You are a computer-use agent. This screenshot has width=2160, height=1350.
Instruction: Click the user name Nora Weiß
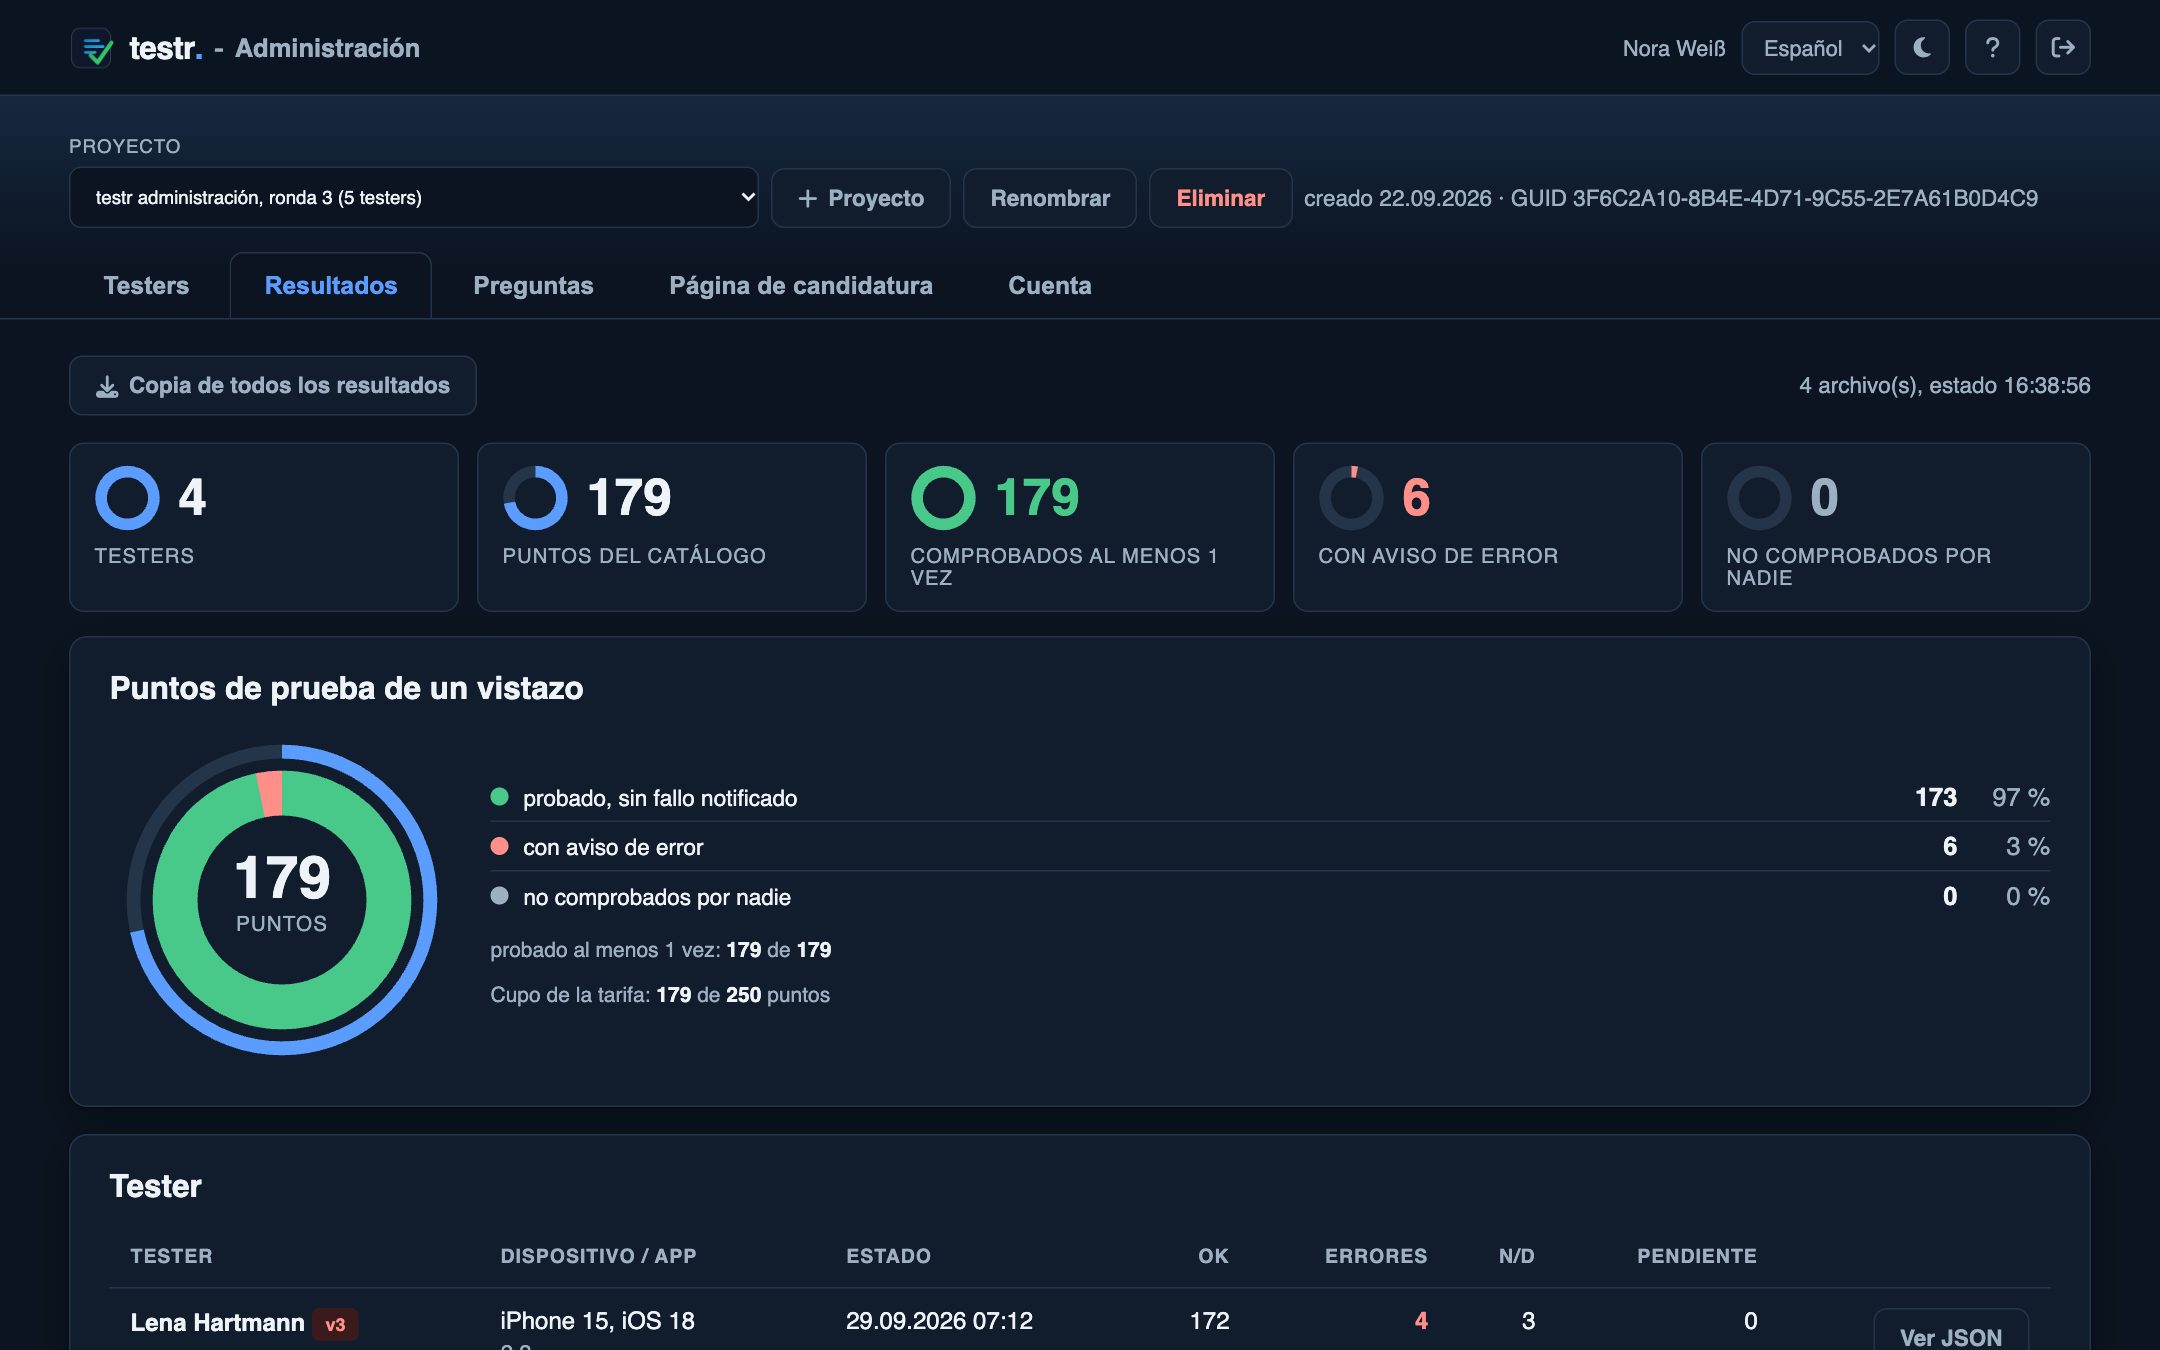[x=1674, y=48]
